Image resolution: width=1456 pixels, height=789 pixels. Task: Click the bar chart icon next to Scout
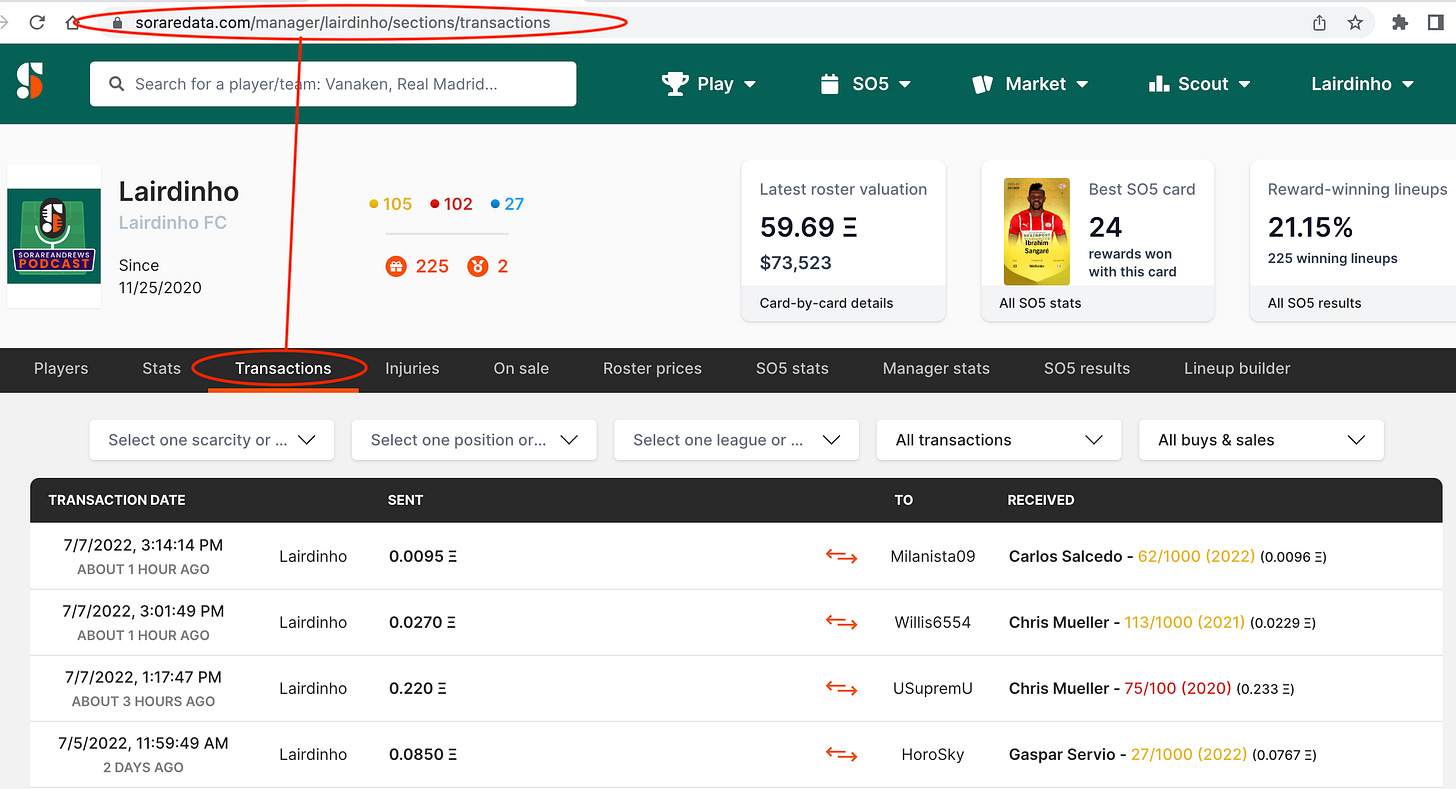[x=1159, y=84]
